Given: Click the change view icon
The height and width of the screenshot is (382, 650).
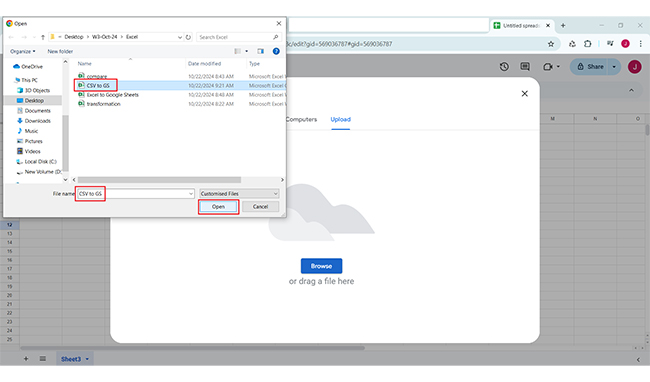Looking at the screenshot, I should (238, 51).
